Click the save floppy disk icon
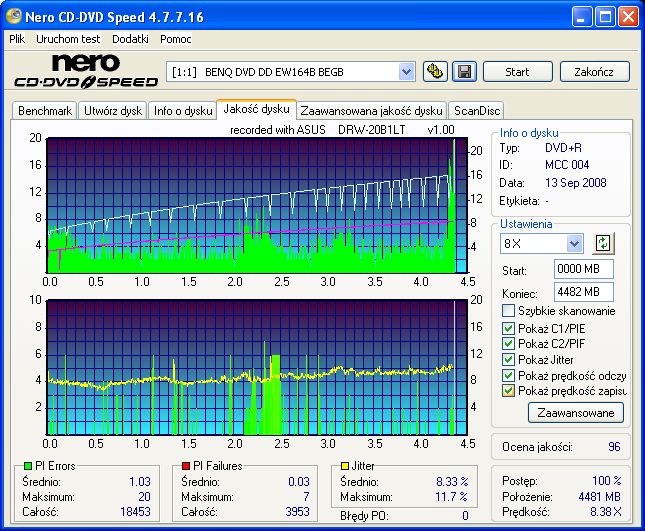This screenshot has height=531, width=645. pos(464,72)
